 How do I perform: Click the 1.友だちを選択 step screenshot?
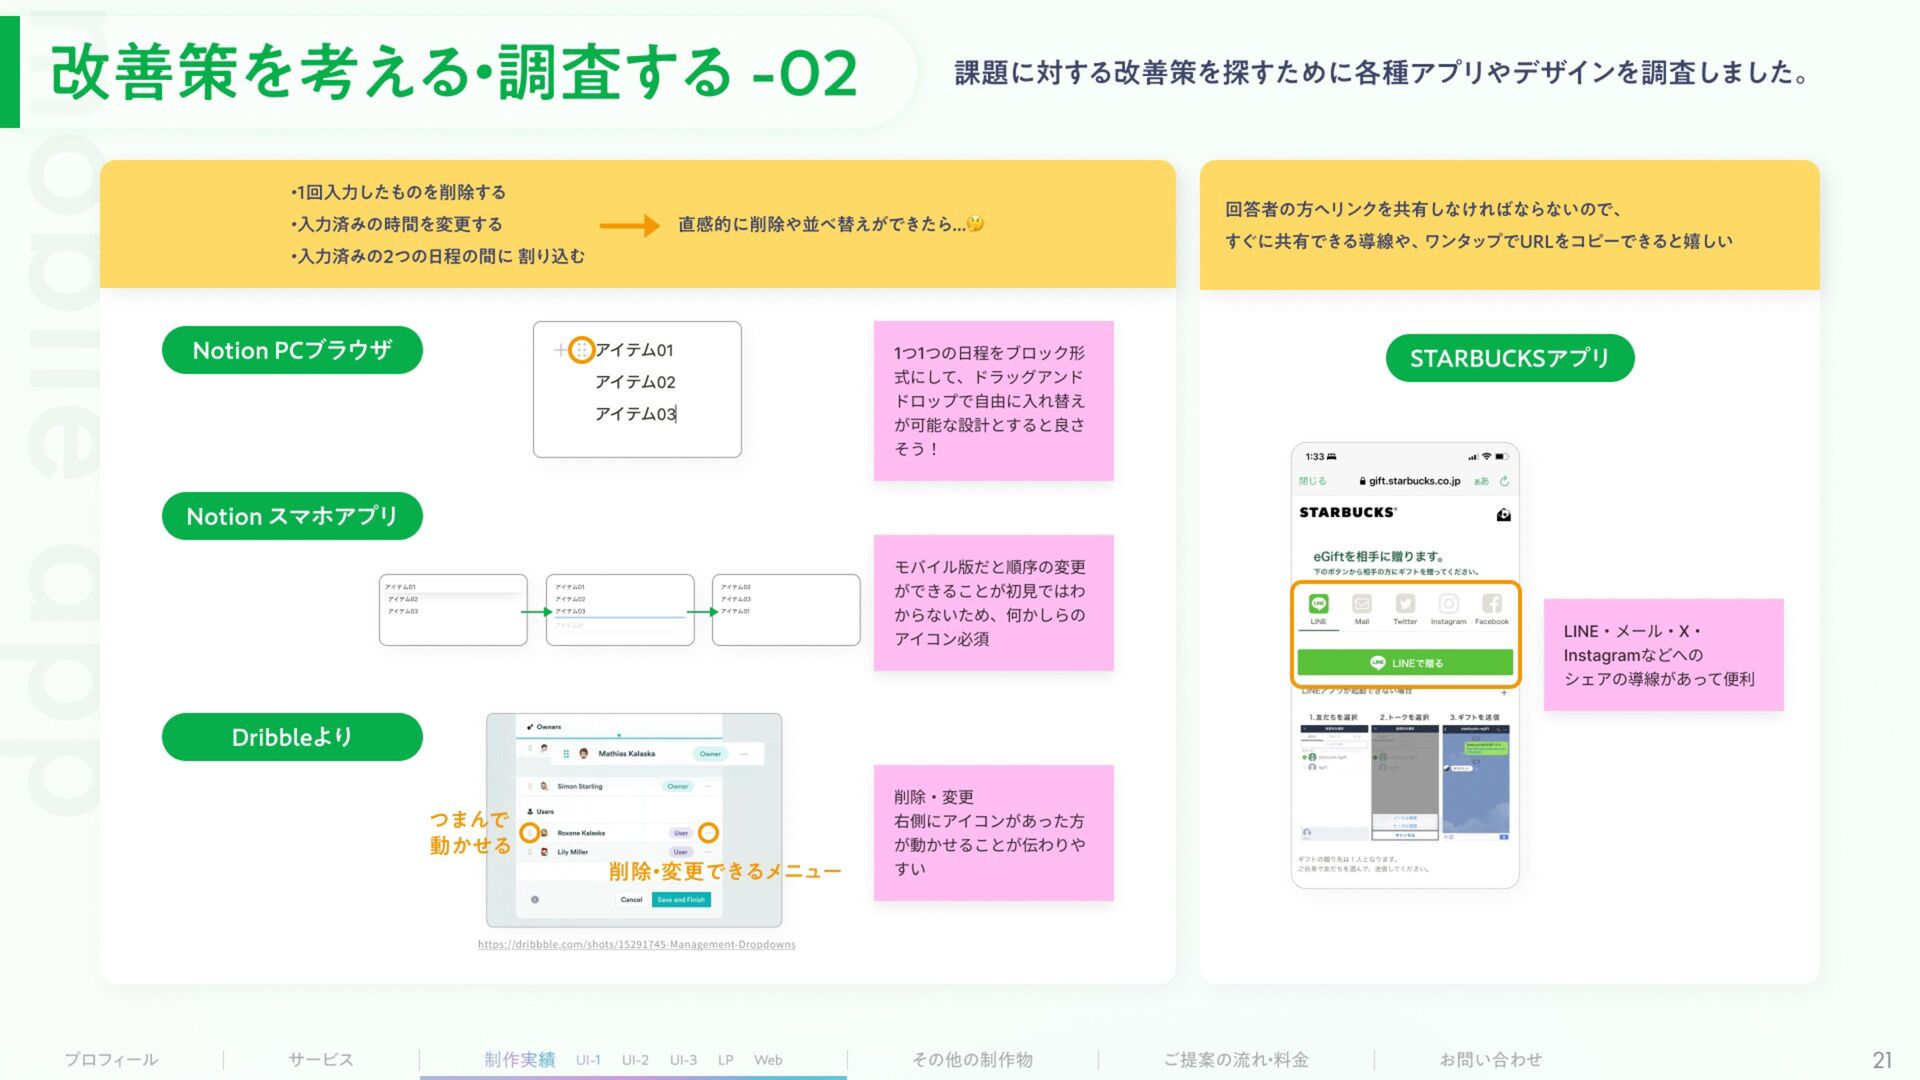pyautogui.click(x=1334, y=783)
